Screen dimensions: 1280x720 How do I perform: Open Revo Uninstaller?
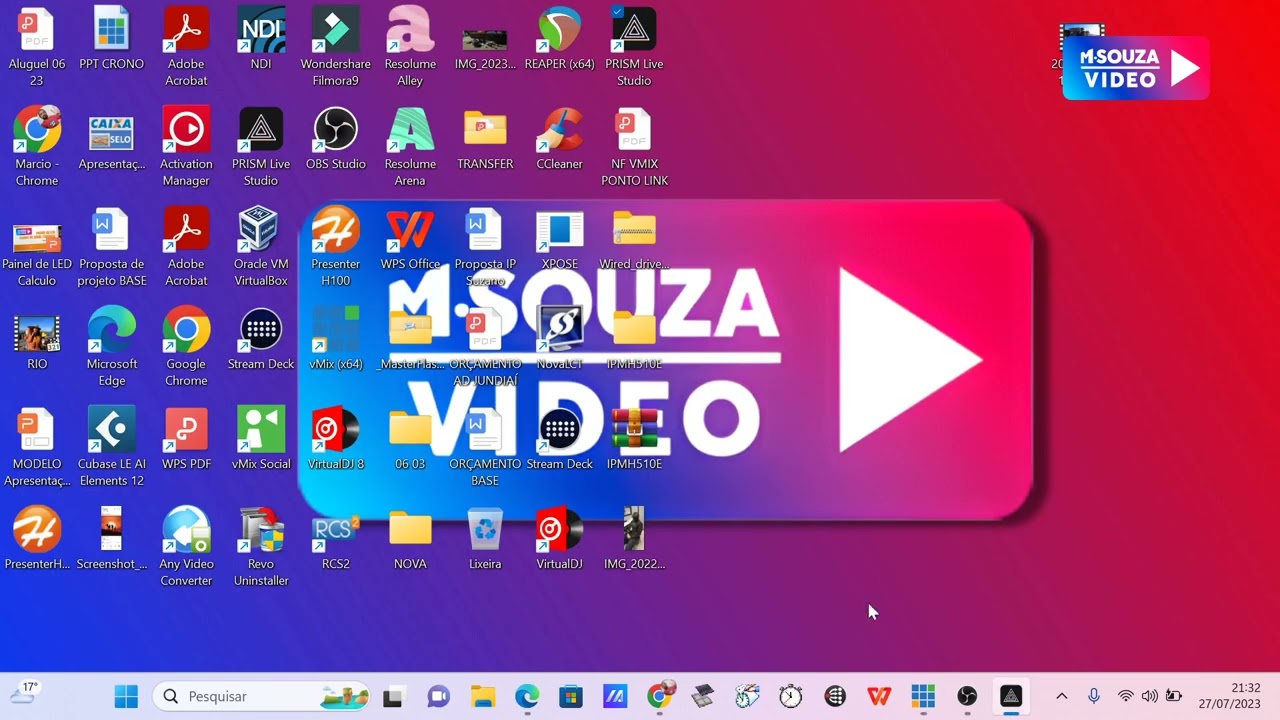pyautogui.click(x=261, y=546)
